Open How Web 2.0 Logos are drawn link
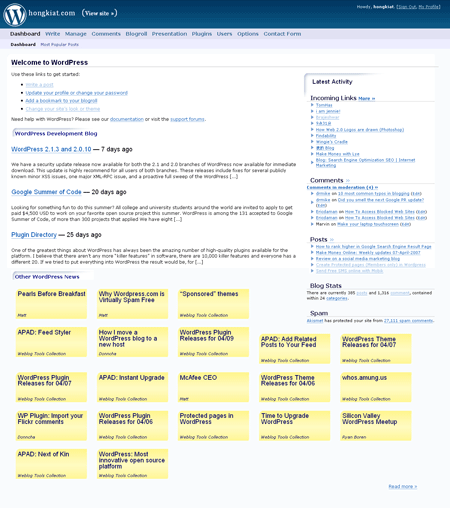Image resolution: width=450 pixels, height=508 pixels. [360, 130]
